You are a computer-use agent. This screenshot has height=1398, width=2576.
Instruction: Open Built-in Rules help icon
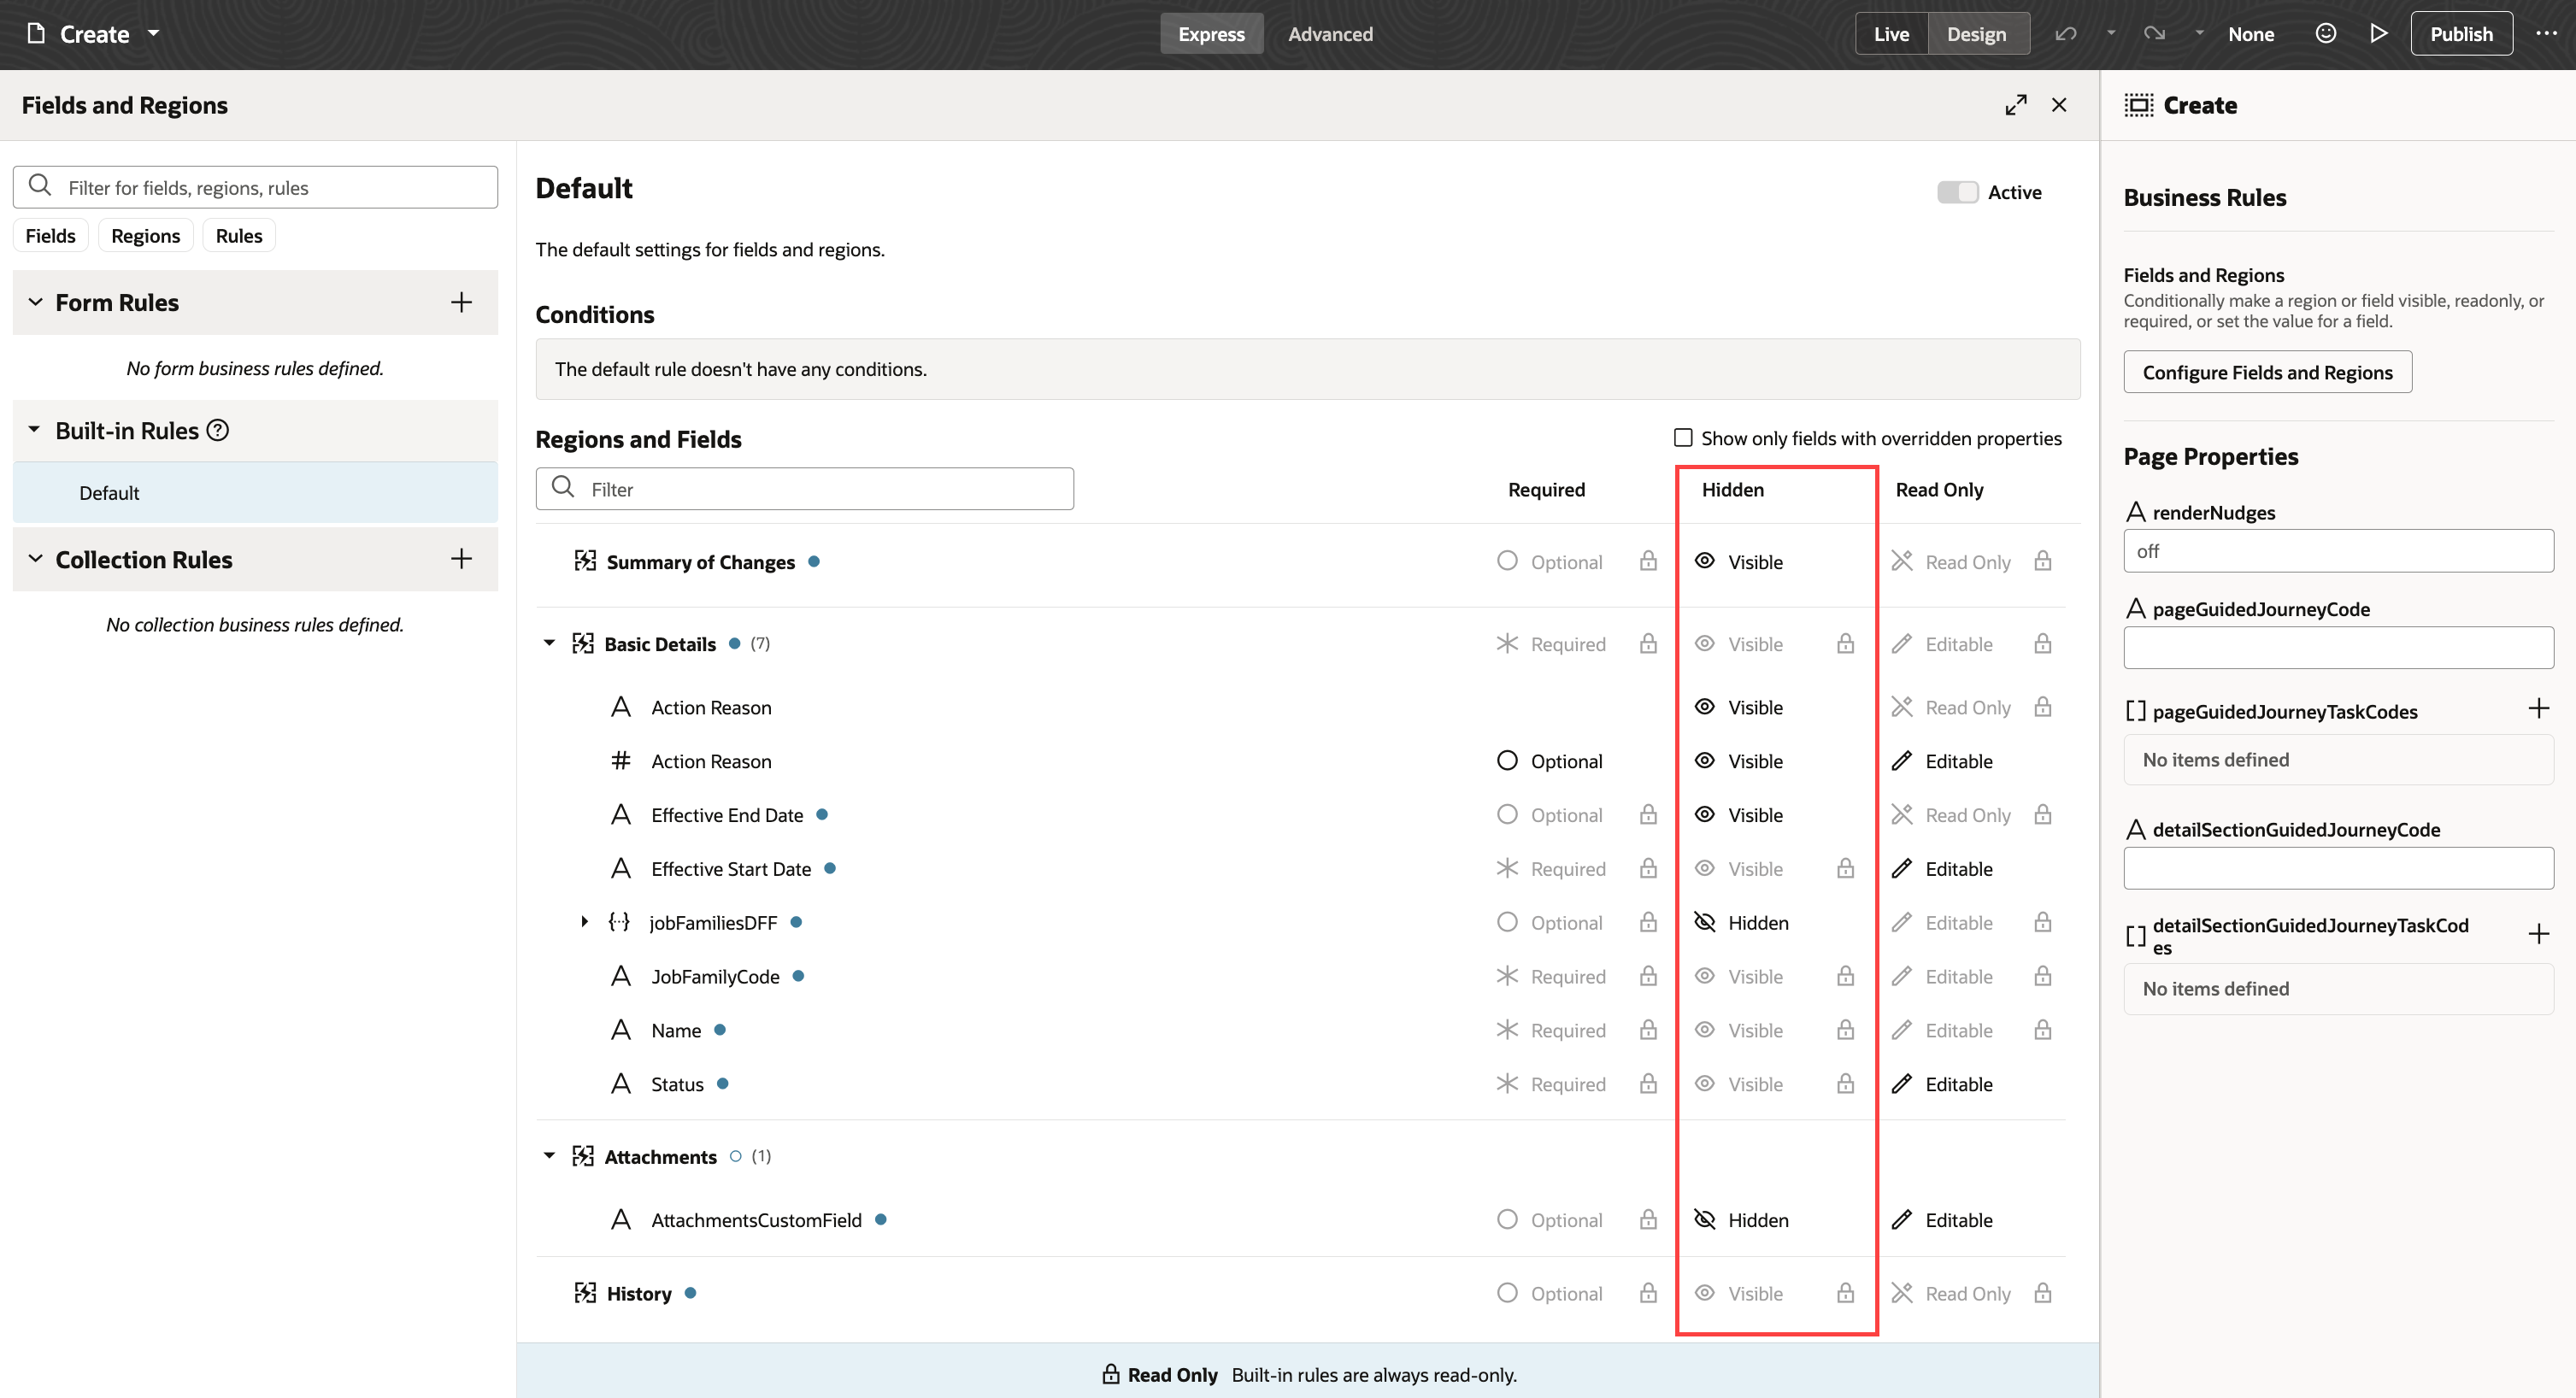point(218,430)
